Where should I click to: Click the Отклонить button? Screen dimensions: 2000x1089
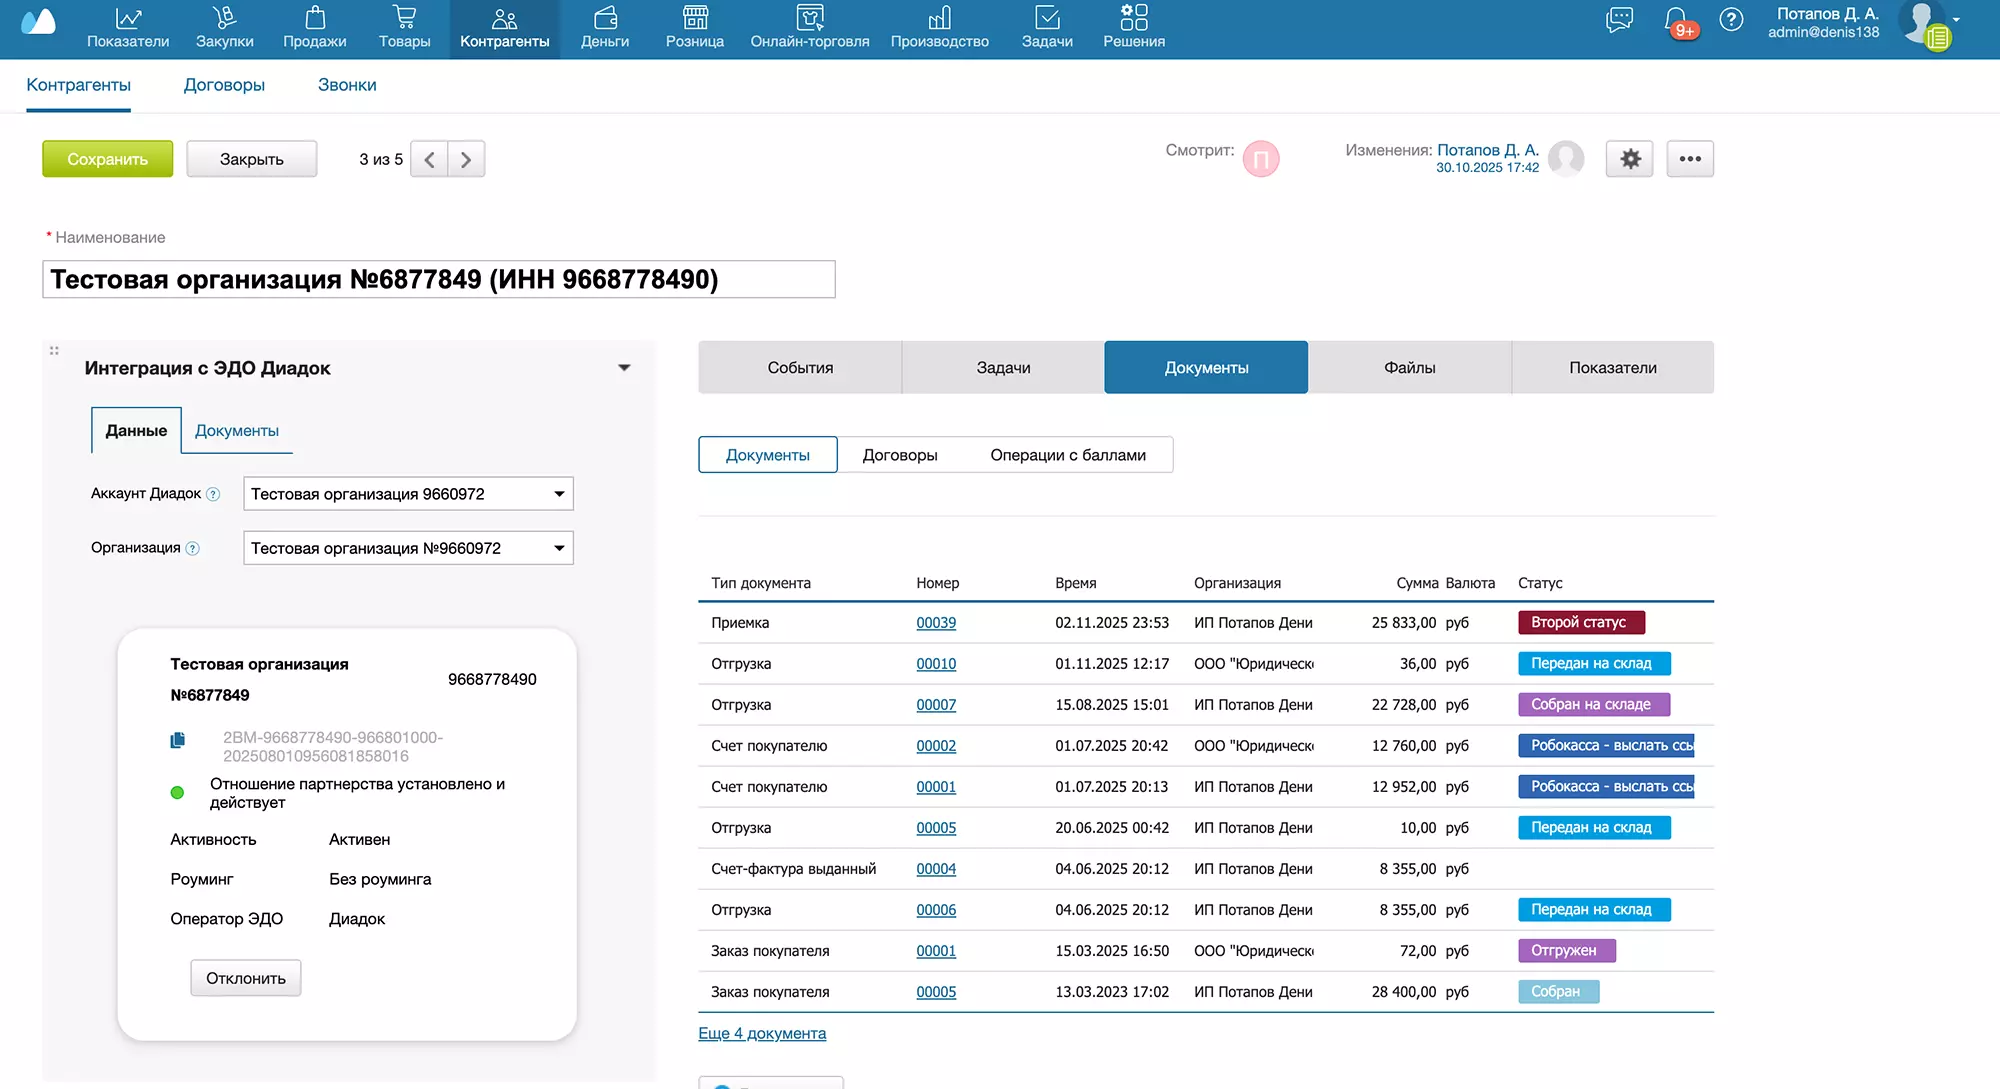pyautogui.click(x=246, y=978)
